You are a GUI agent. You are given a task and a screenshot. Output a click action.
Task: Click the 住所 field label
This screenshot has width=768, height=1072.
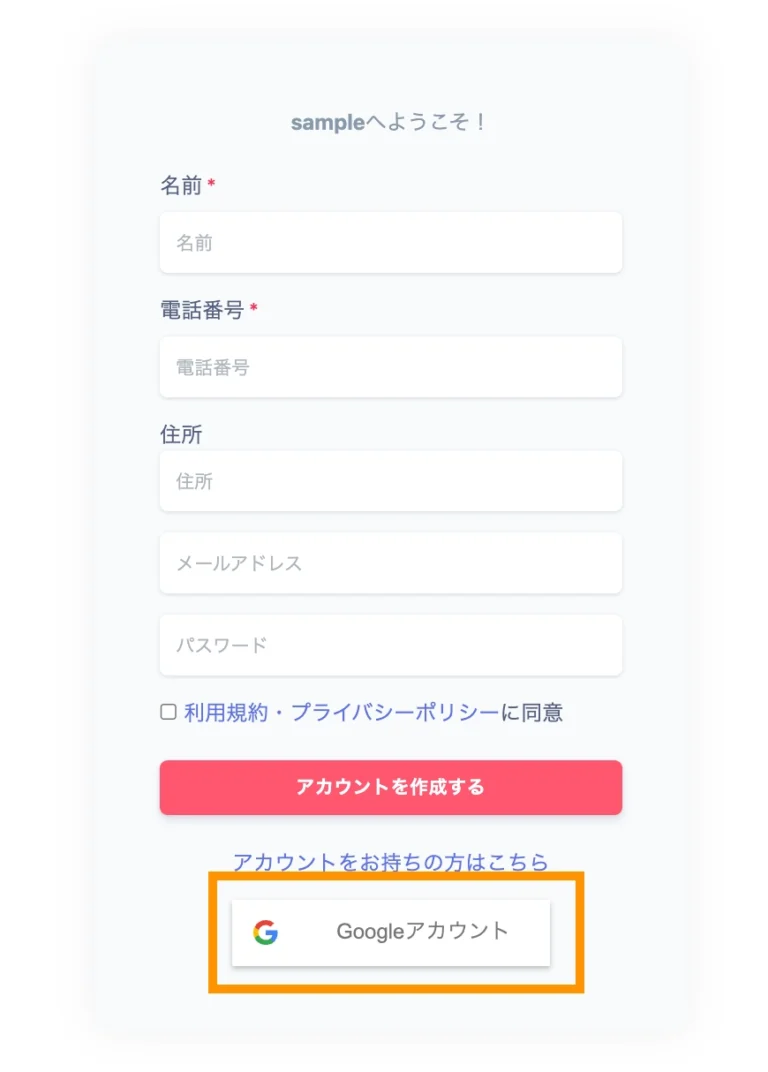181,435
